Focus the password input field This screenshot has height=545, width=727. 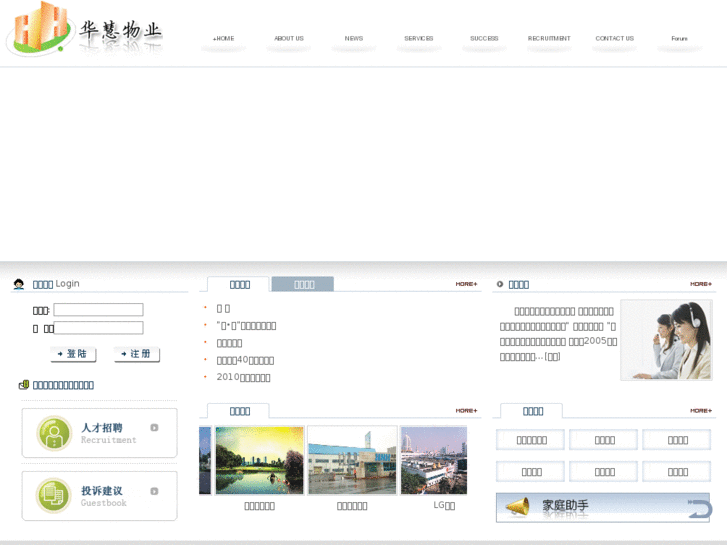click(x=98, y=328)
